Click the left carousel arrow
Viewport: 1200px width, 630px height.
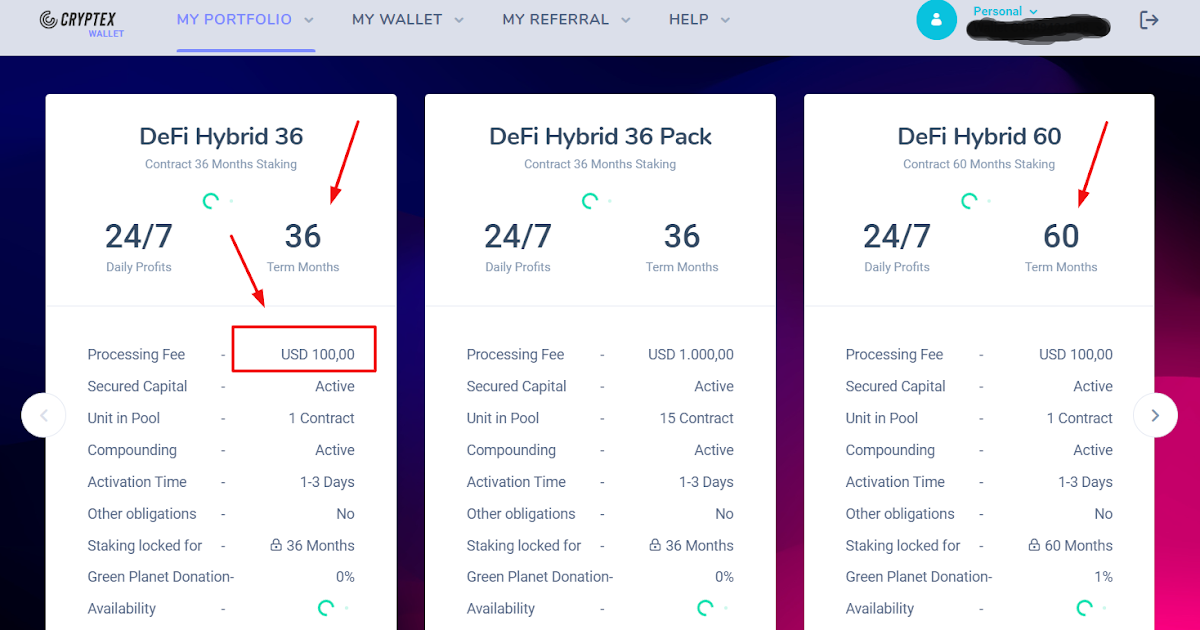44,415
